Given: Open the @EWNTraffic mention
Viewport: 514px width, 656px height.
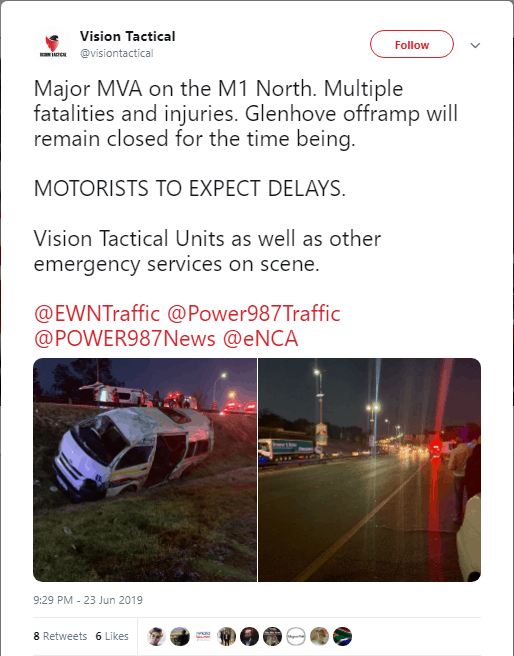Looking at the screenshot, I should click(97, 314).
